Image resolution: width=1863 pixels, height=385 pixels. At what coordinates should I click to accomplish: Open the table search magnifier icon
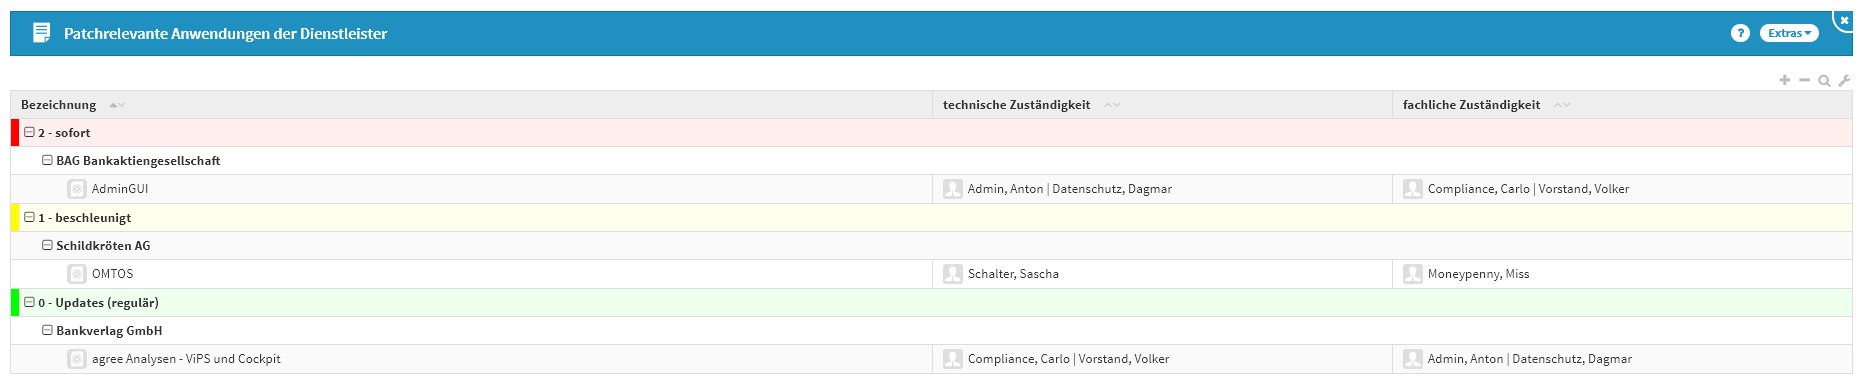click(x=1824, y=80)
